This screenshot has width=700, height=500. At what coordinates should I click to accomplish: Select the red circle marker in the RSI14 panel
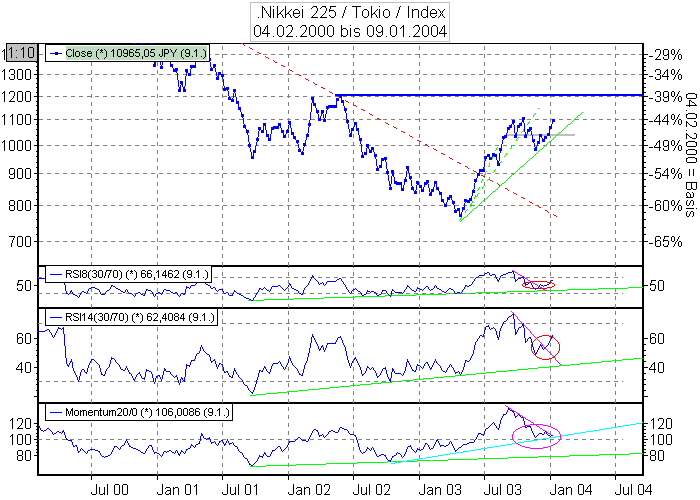pyautogui.click(x=546, y=347)
